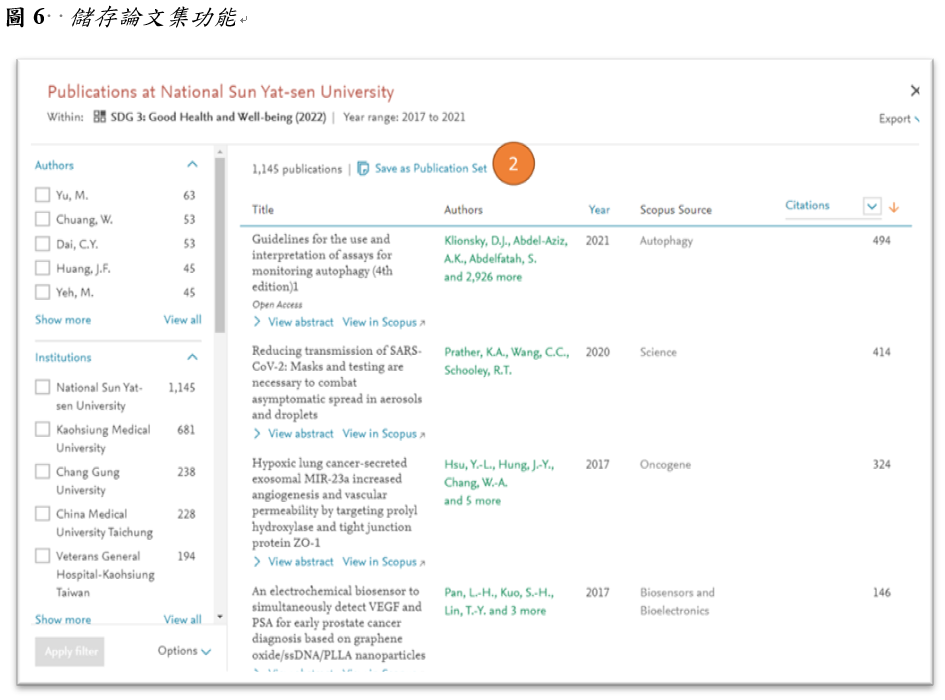Tick the National Sun Yat-sen University checkbox

point(42,387)
